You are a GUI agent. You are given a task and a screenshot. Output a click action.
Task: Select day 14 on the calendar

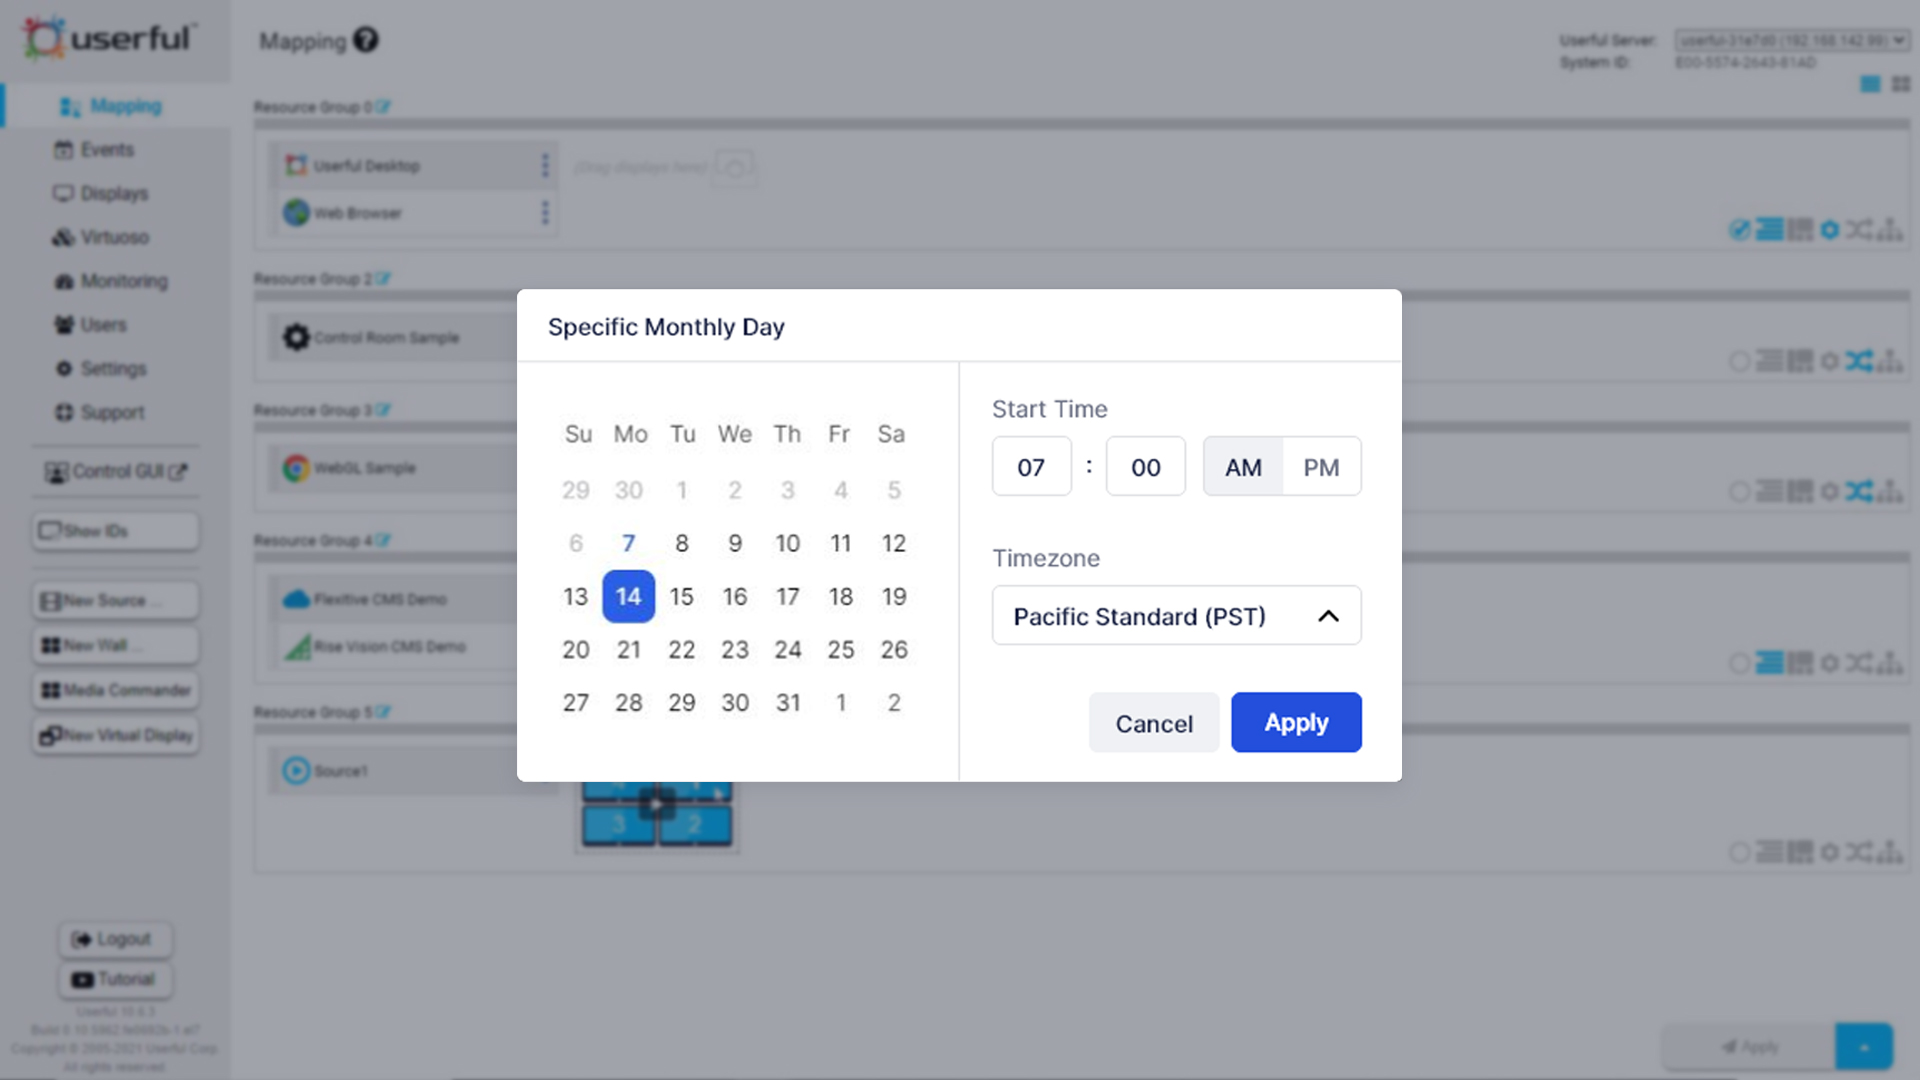click(x=628, y=596)
